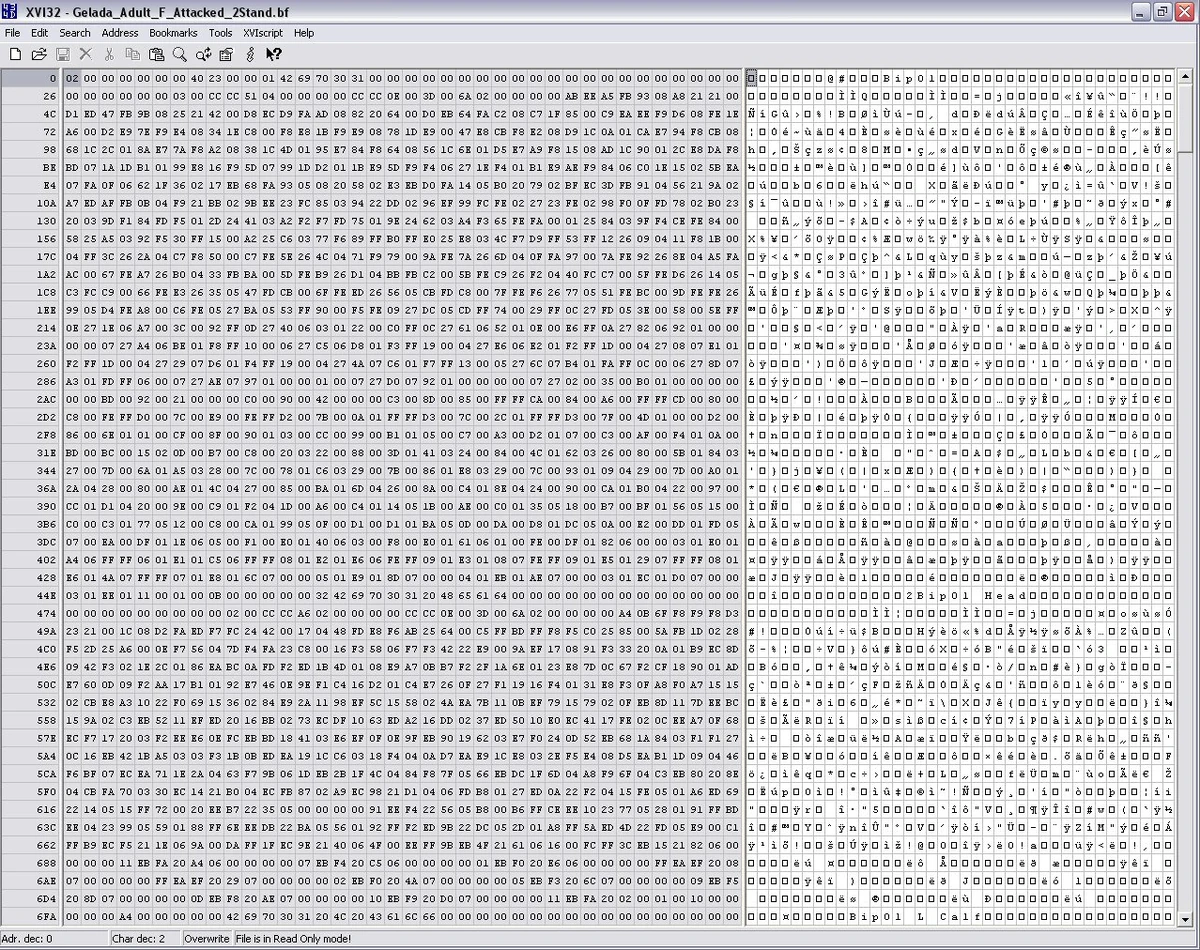Open the Tools menu
Image resolution: width=1200 pixels, height=950 pixels.
click(x=220, y=33)
